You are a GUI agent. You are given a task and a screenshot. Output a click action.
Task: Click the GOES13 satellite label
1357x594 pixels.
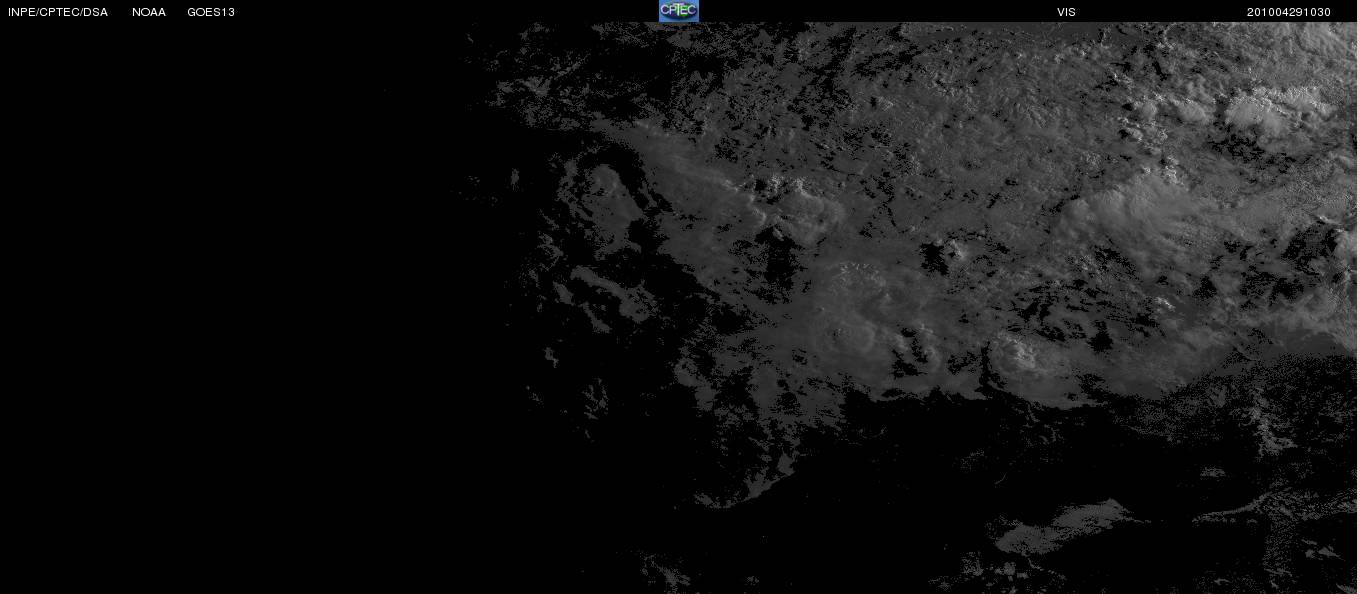[211, 12]
